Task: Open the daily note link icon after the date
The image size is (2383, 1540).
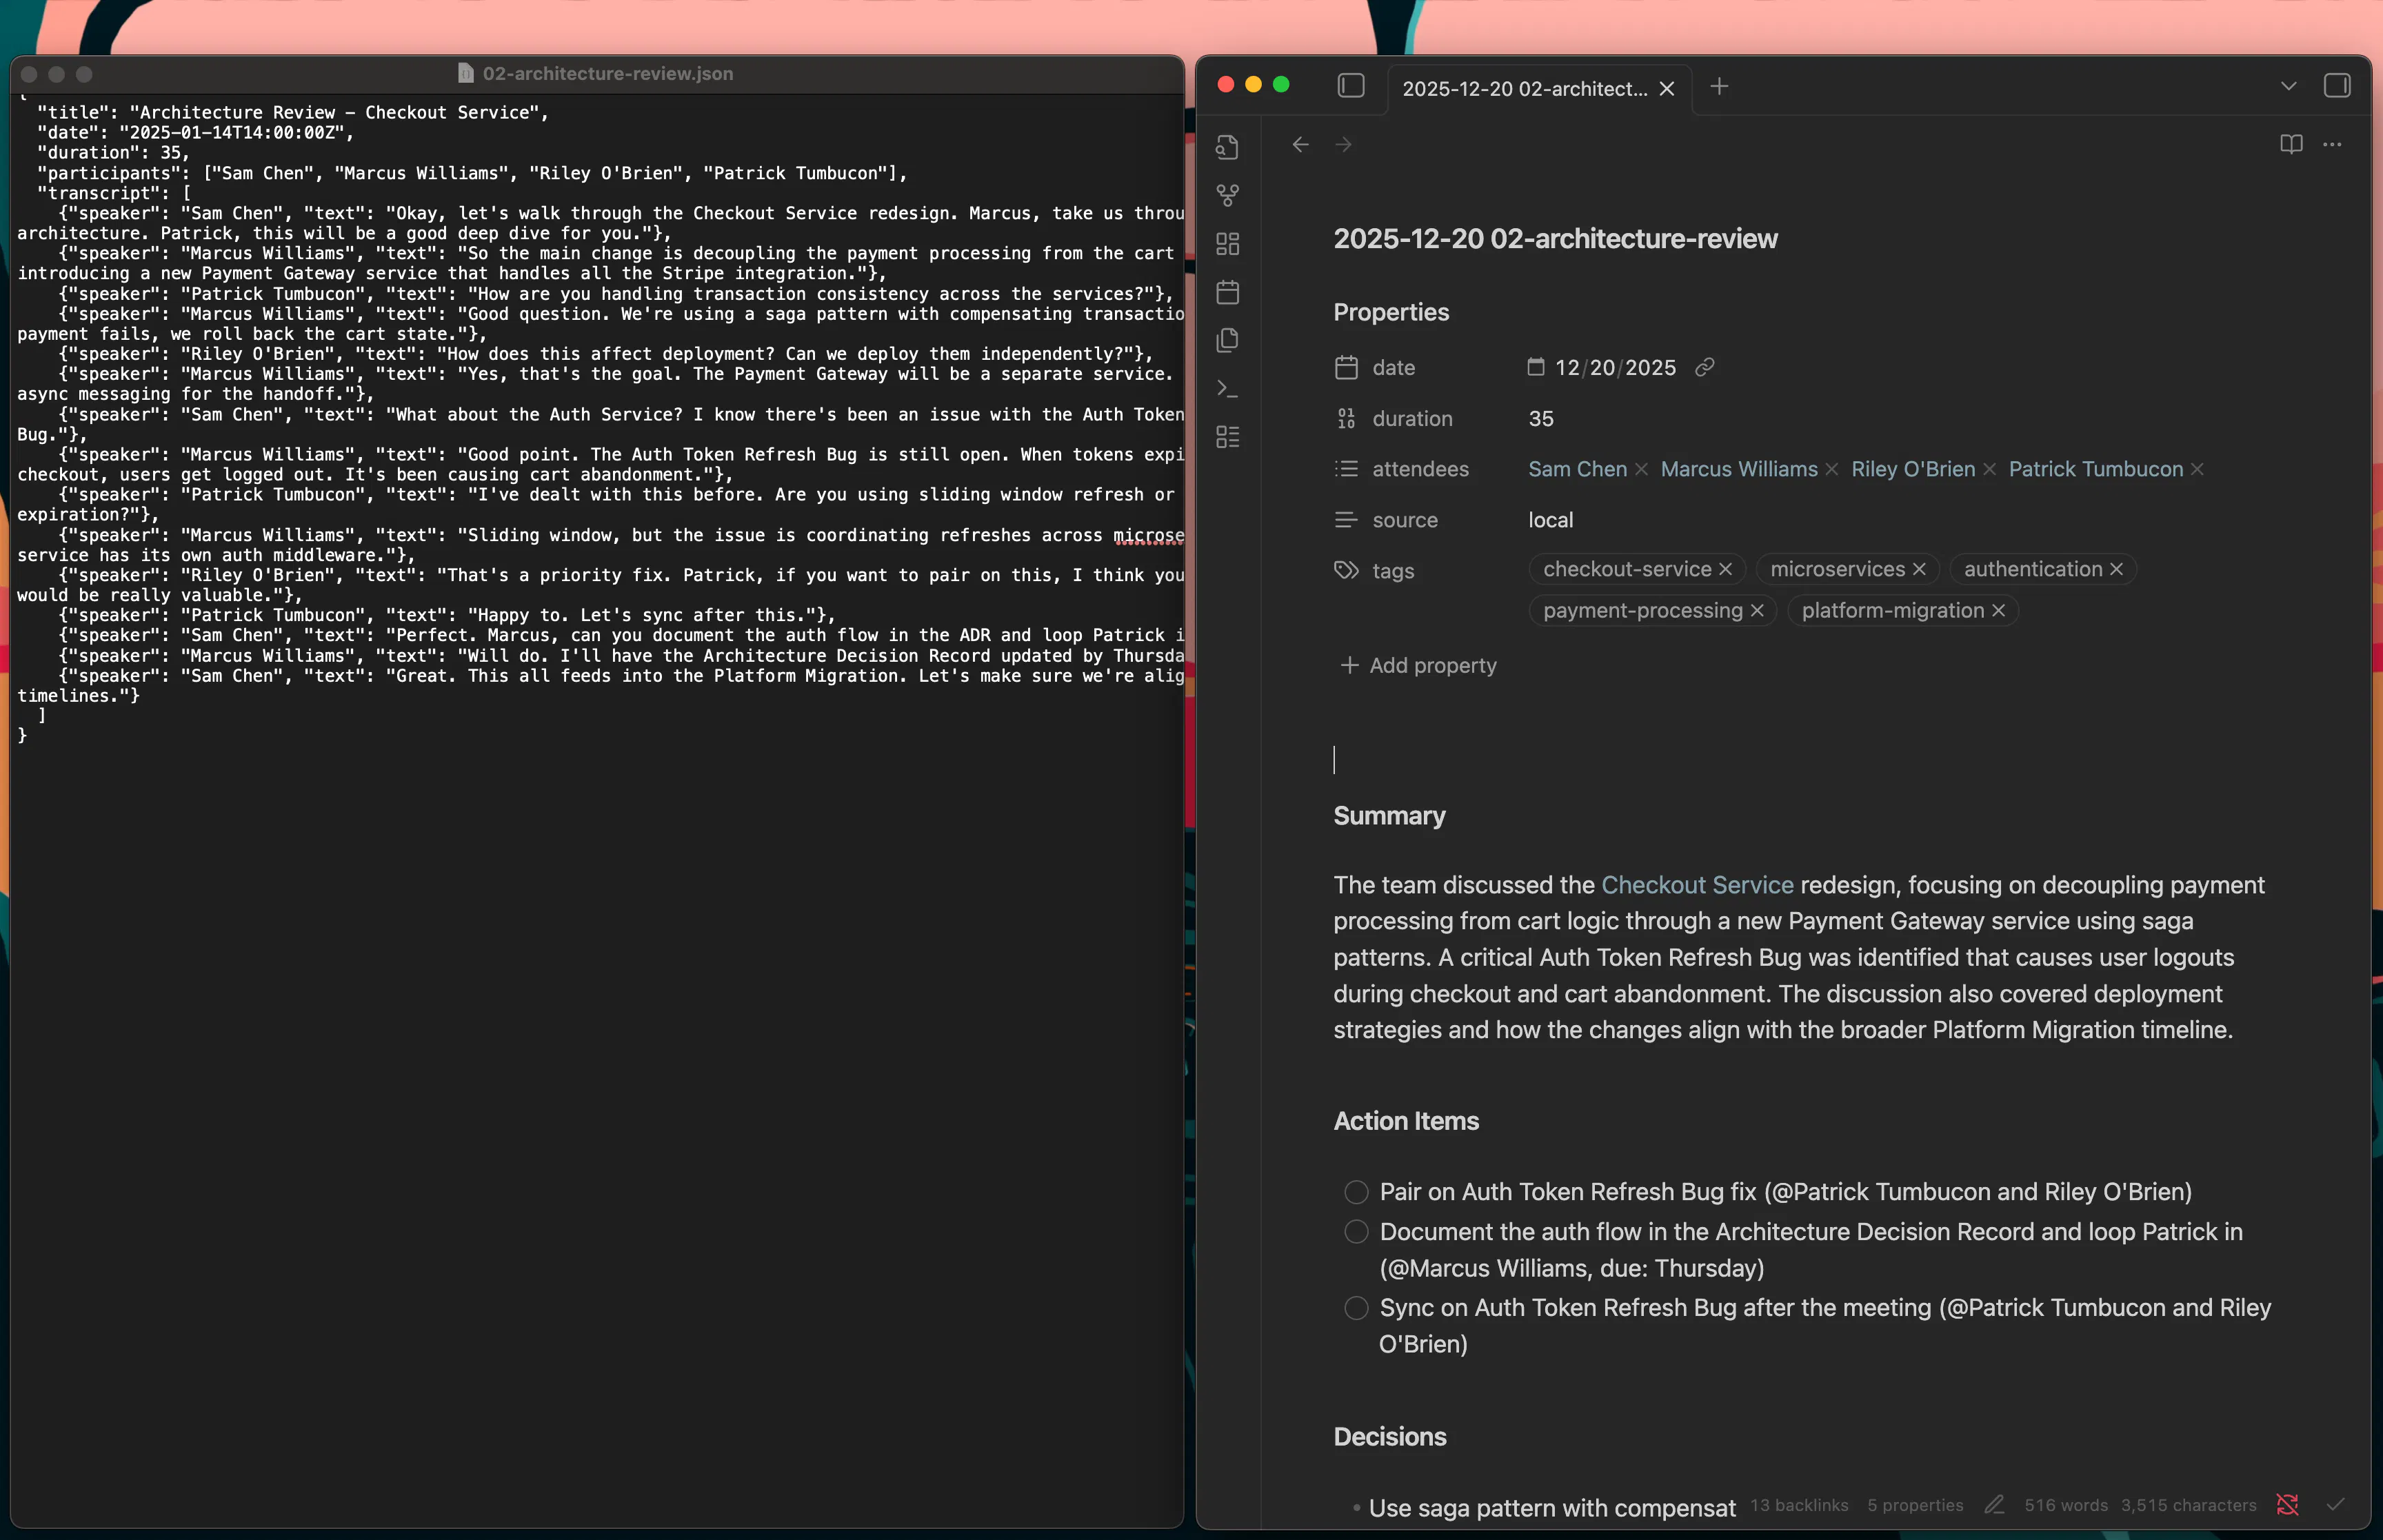Action: point(1705,367)
